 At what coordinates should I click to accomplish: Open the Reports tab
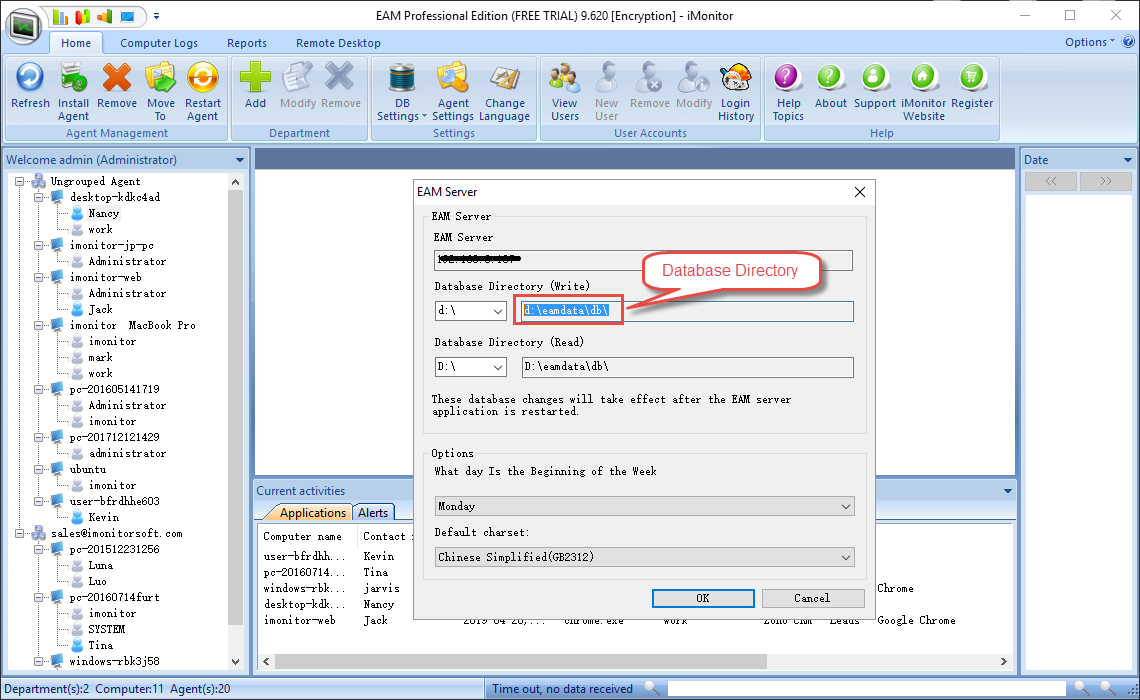click(246, 43)
